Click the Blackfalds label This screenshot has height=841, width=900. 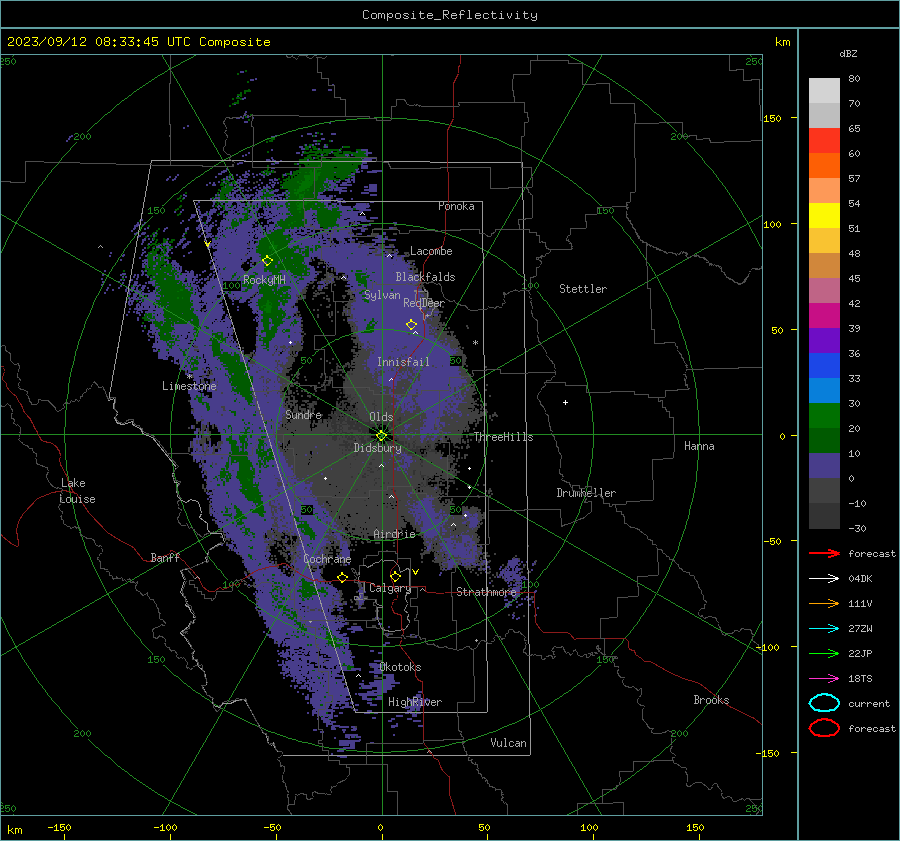[x=425, y=277]
